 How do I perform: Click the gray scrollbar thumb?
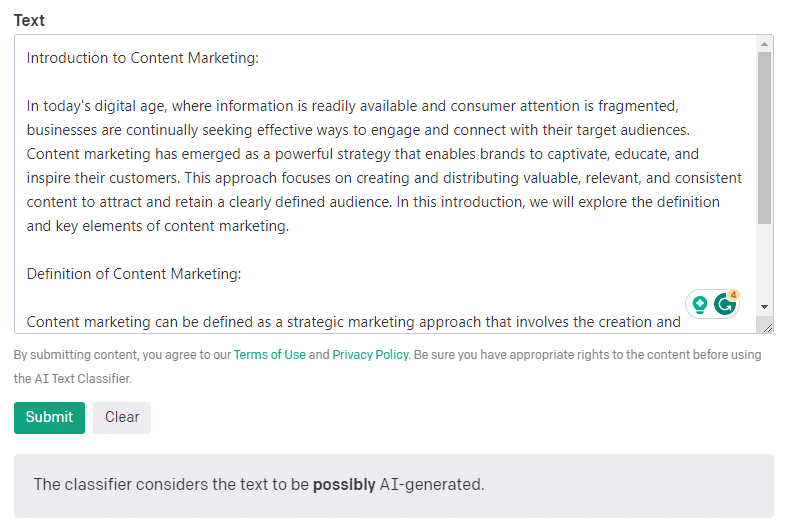click(x=764, y=138)
